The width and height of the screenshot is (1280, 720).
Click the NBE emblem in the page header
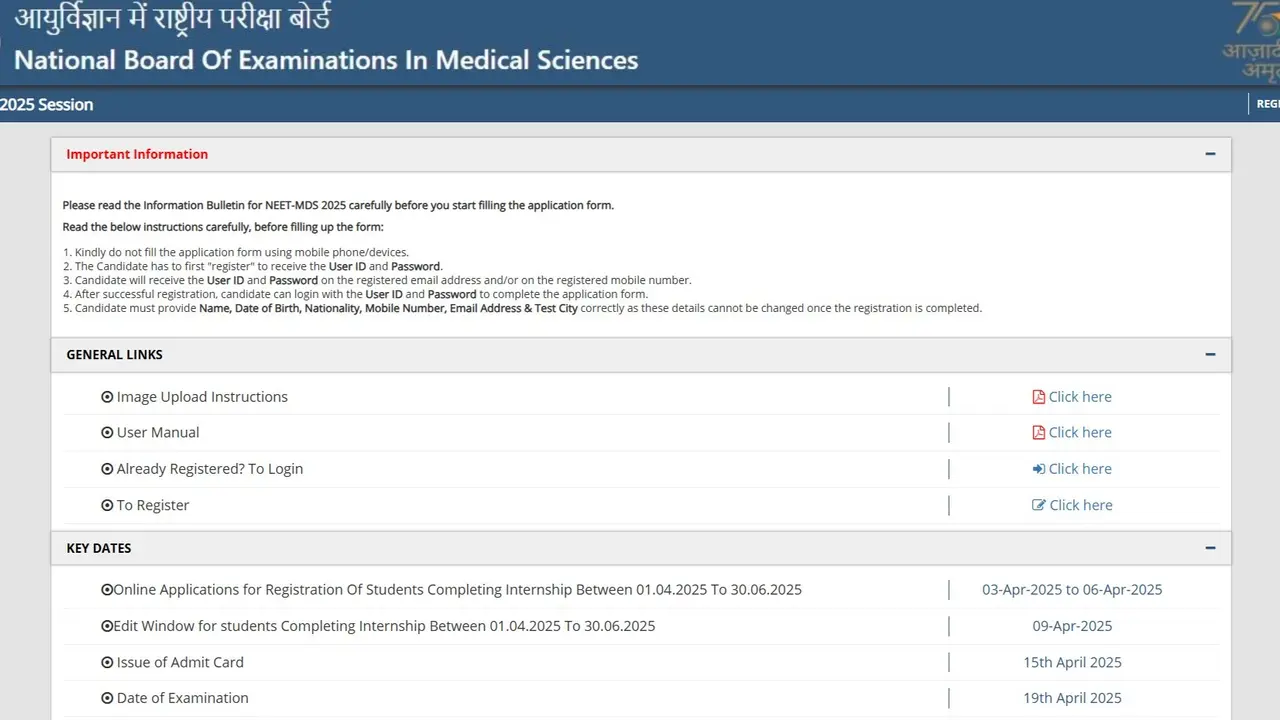point(5,40)
